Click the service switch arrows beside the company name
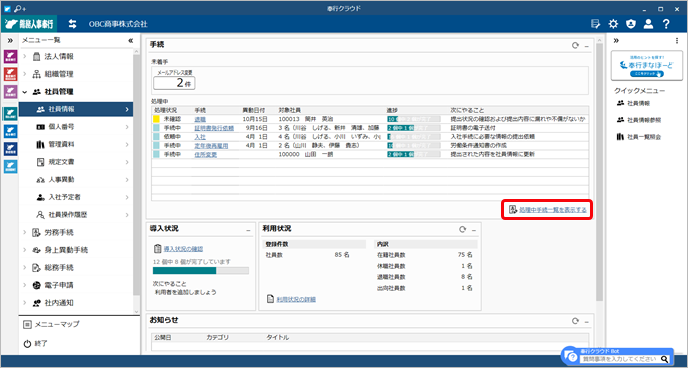Viewport: 688px width, 368px height. click(x=72, y=24)
